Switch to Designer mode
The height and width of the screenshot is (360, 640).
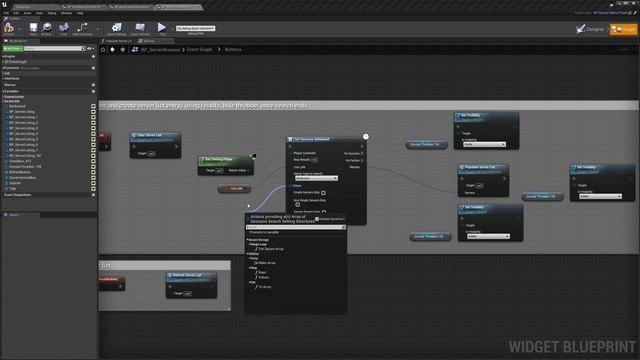tap(590, 29)
